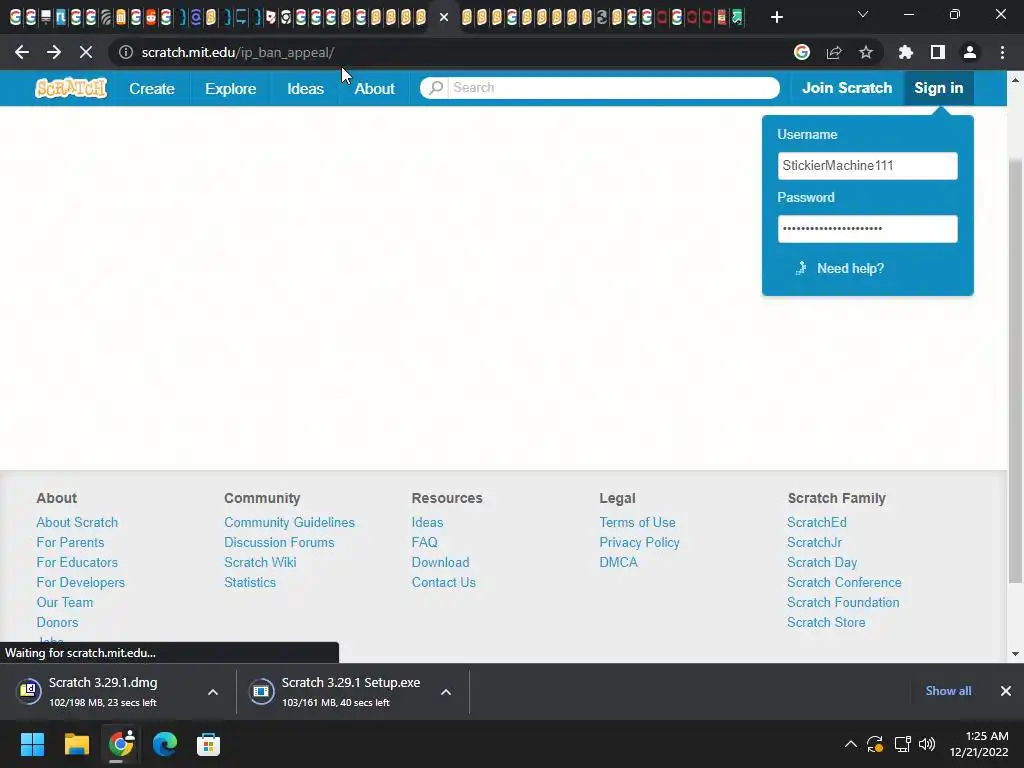Screen dimensions: 1024x768
Task: Open the FAQ footer link
Action: [424, 542]
